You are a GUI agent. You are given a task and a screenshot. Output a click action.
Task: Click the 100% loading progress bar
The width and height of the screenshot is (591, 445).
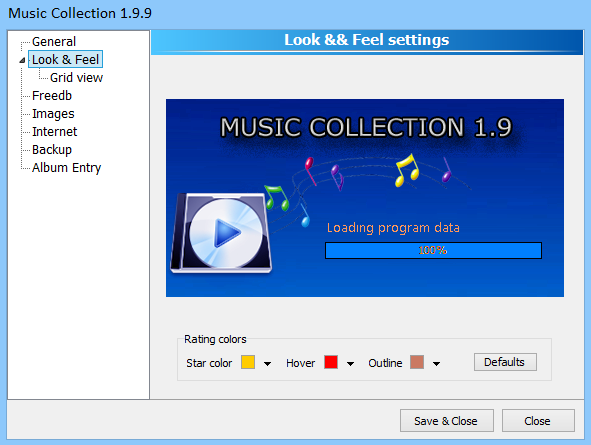(x=433, y=251)
